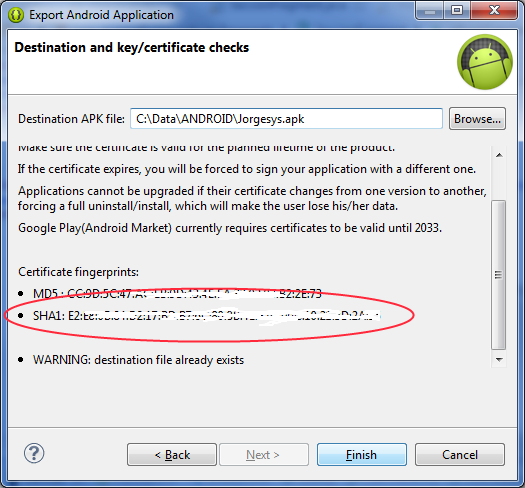Viewport: 525px width, 488px height.
Task: Click the disabled Next > button
Action: [x=264, y=455]
